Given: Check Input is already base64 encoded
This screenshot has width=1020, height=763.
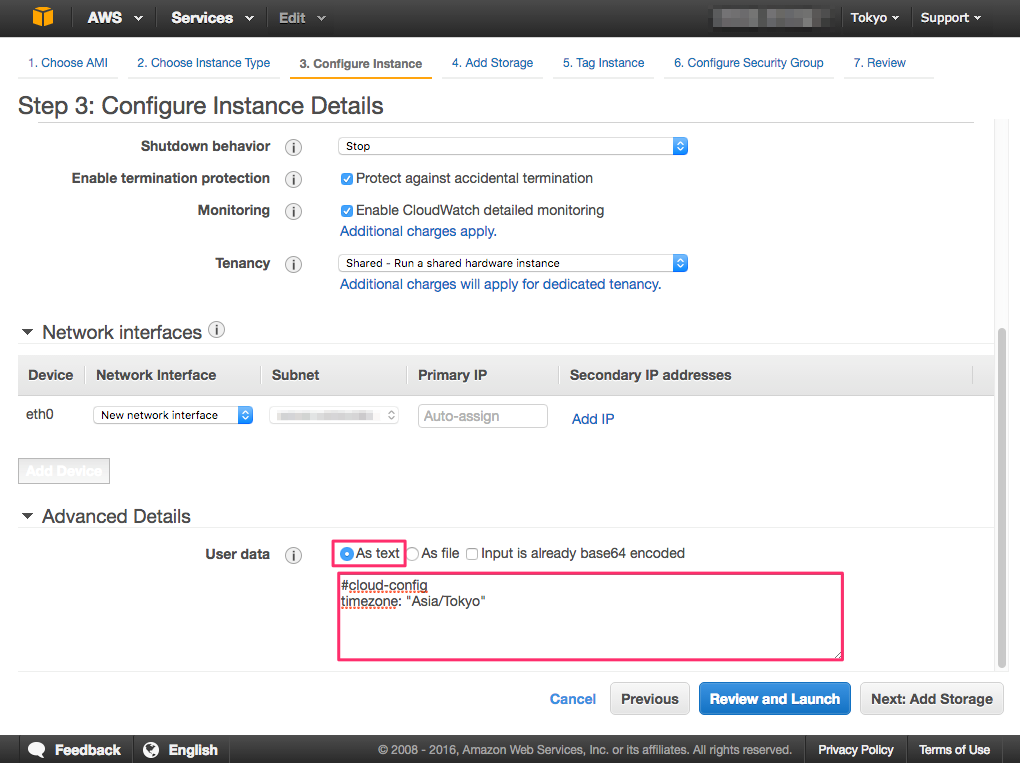Looking at the screenshot, I should pyautogui.click(x=472, y=554).
